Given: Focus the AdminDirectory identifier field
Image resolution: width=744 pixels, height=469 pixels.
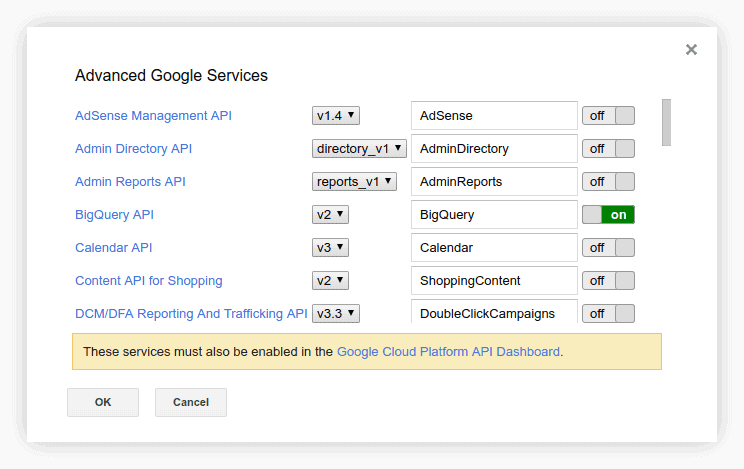Looking at the screenshot, I should pos(494,149).
